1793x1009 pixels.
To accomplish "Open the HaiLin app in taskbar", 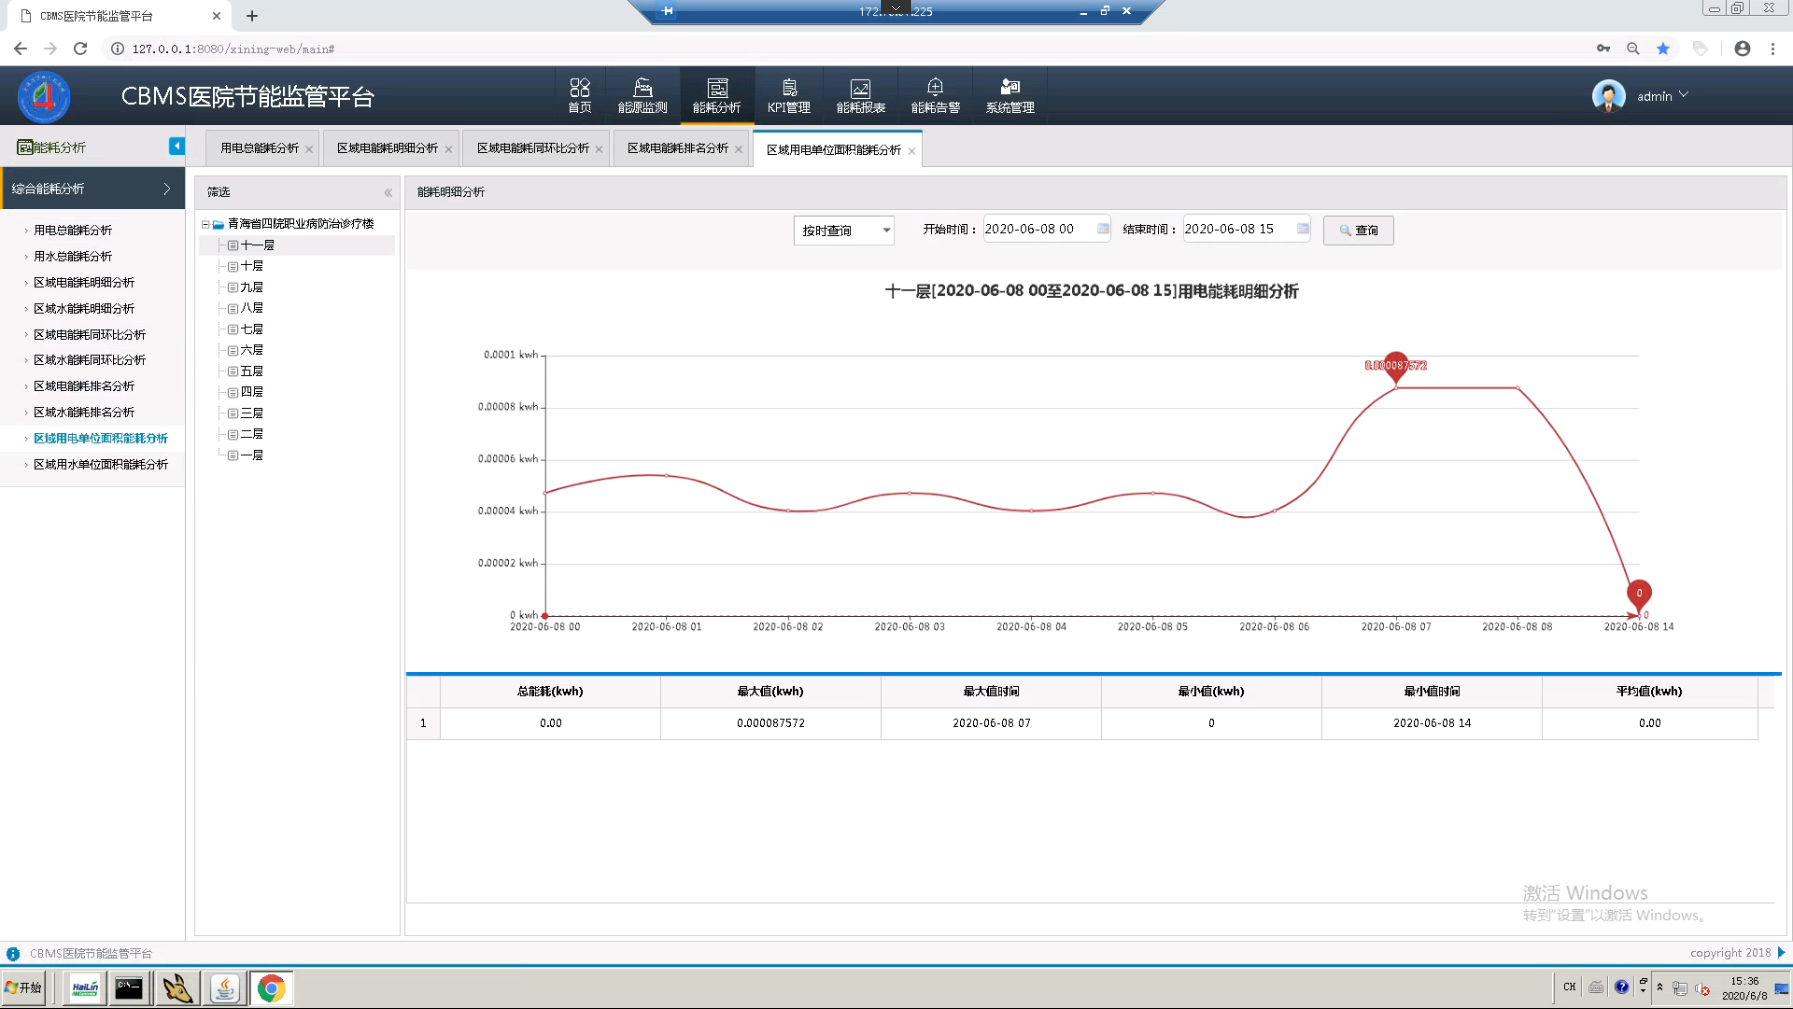I will [x=85, y=988].
